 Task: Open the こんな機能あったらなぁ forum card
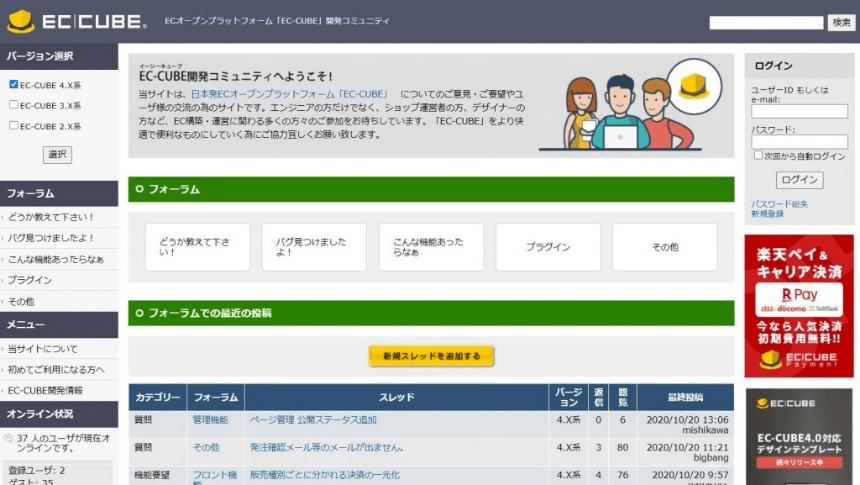pos(431,247)
